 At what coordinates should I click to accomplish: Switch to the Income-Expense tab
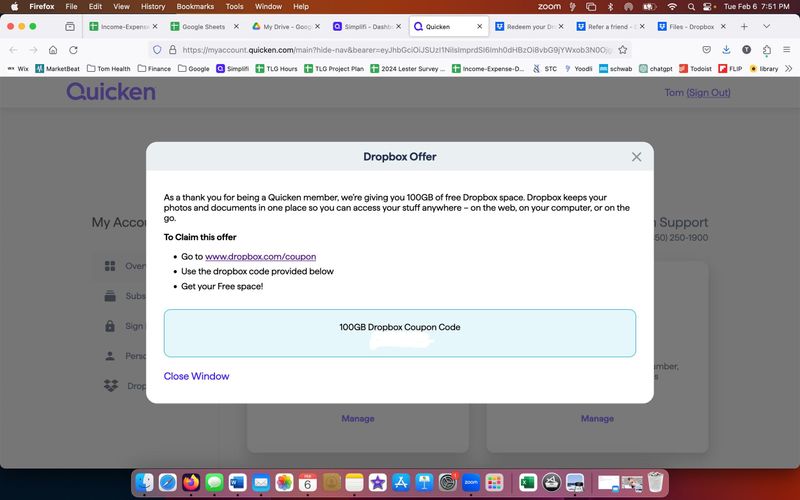tap(123, 27)
